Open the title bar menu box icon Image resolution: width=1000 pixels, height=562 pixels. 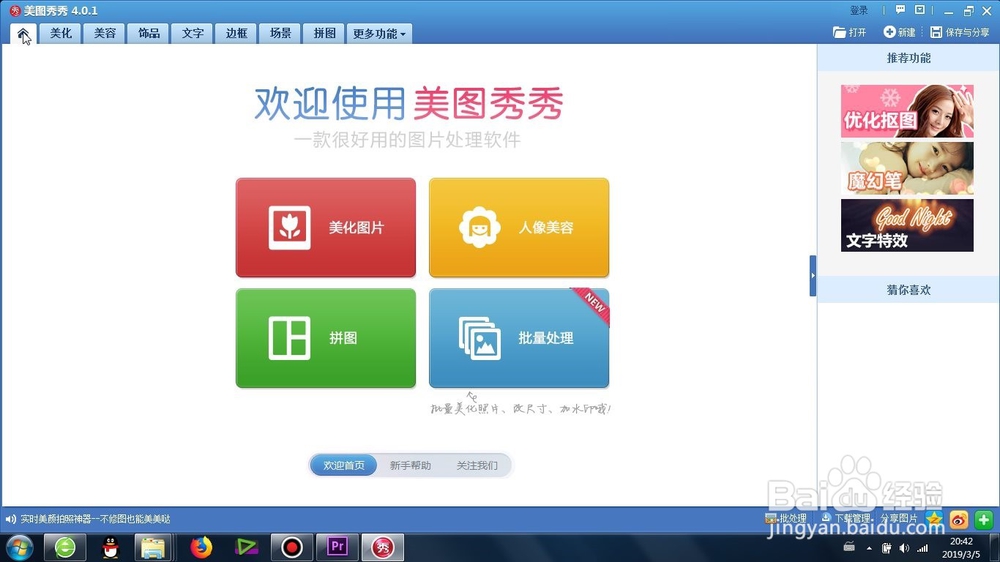[x=920, y=10]
